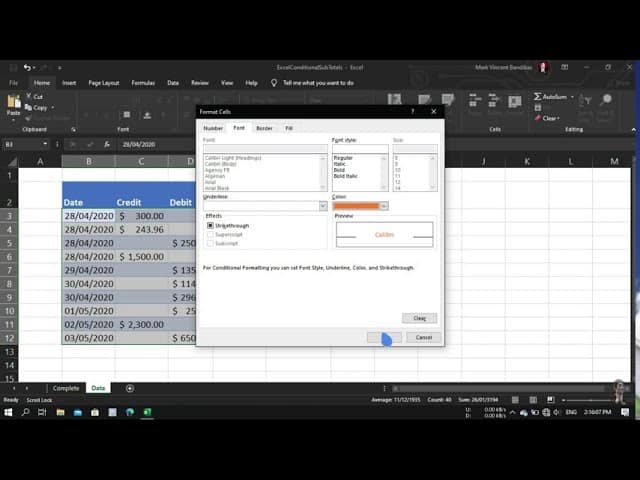Switch to the Fill tab
The height and width of the screenshot is (480, 640).
tap(289, 128)
